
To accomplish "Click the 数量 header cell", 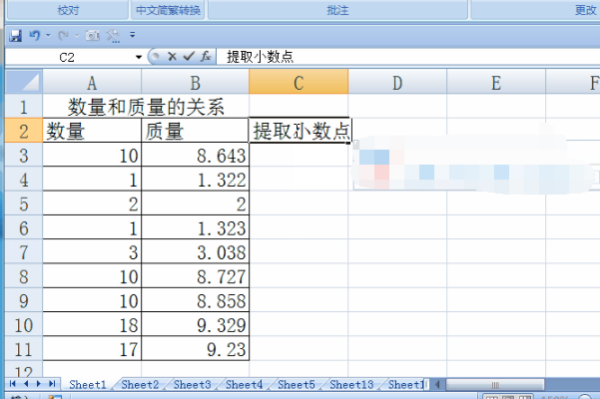I will pos(92,131).
